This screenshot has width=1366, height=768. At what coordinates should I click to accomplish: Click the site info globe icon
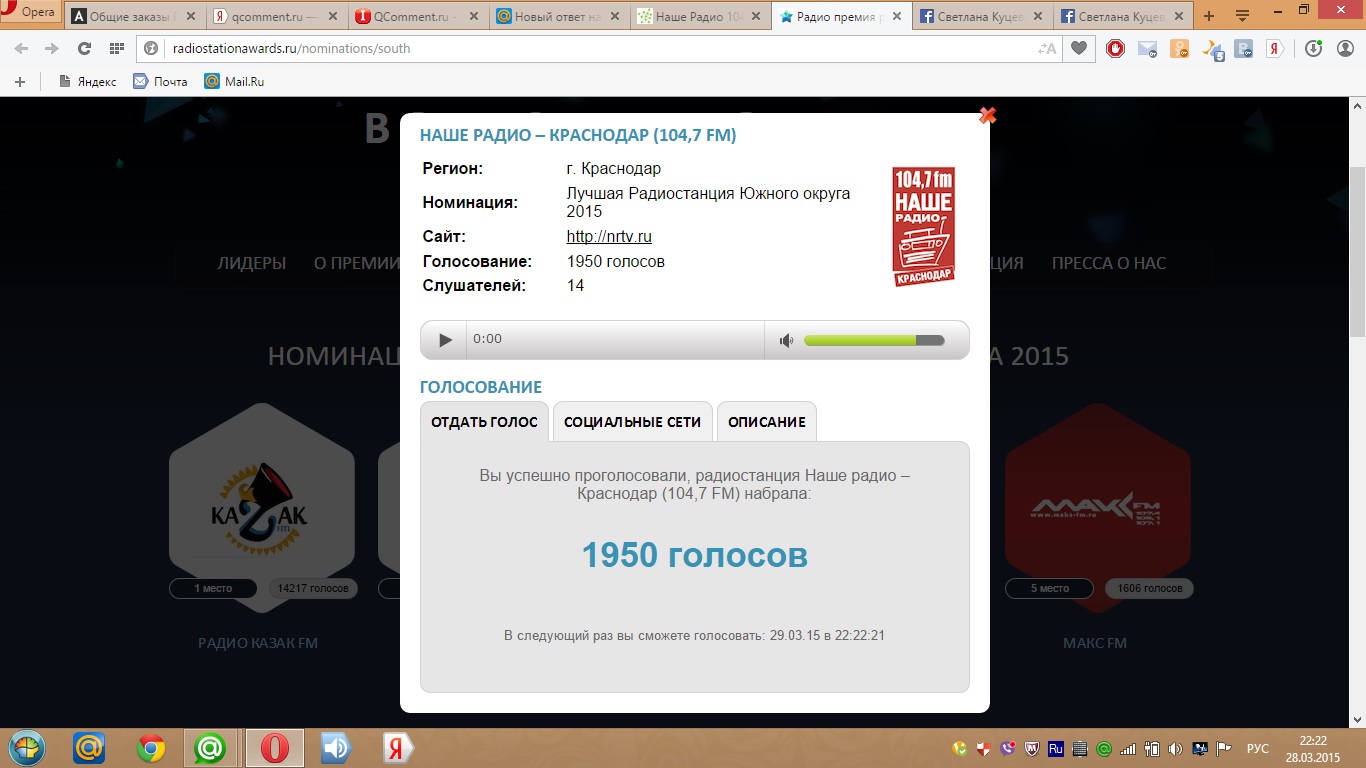pos(152,48)
